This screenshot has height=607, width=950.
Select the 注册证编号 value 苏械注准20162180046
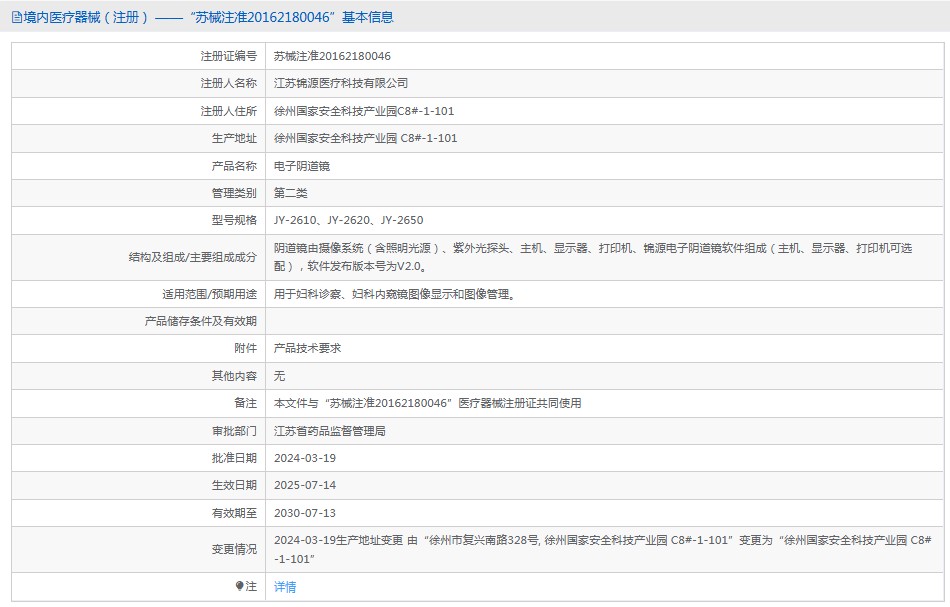point(332,57)
